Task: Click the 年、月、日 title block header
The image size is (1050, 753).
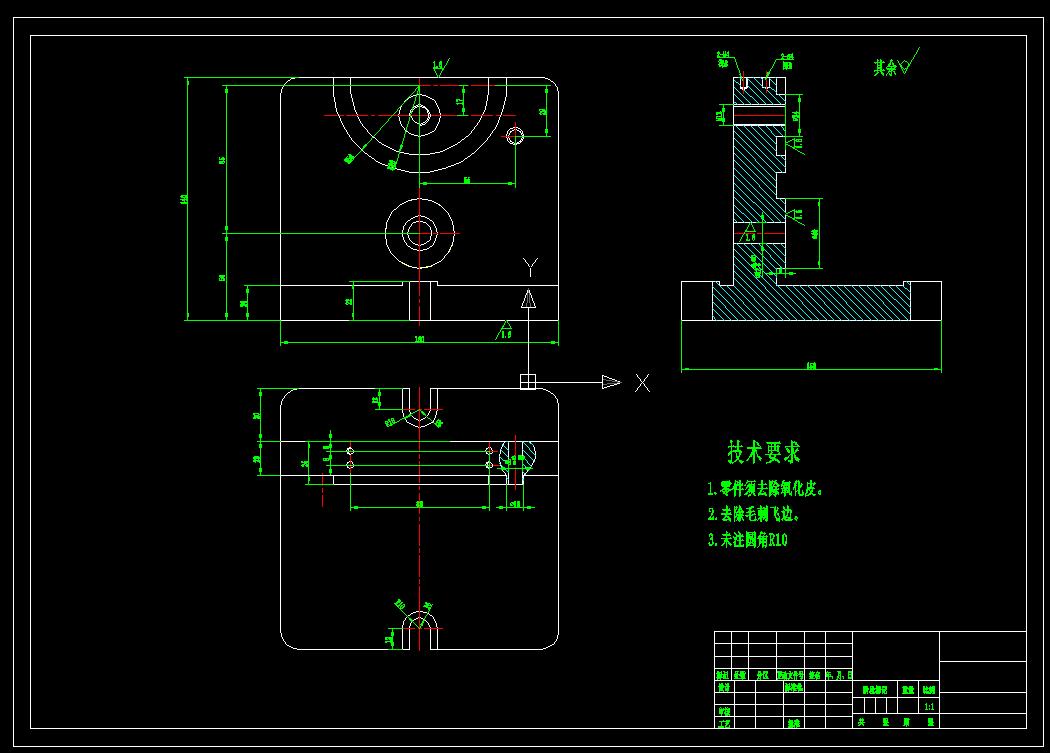Action: click(x=839, y=675)
